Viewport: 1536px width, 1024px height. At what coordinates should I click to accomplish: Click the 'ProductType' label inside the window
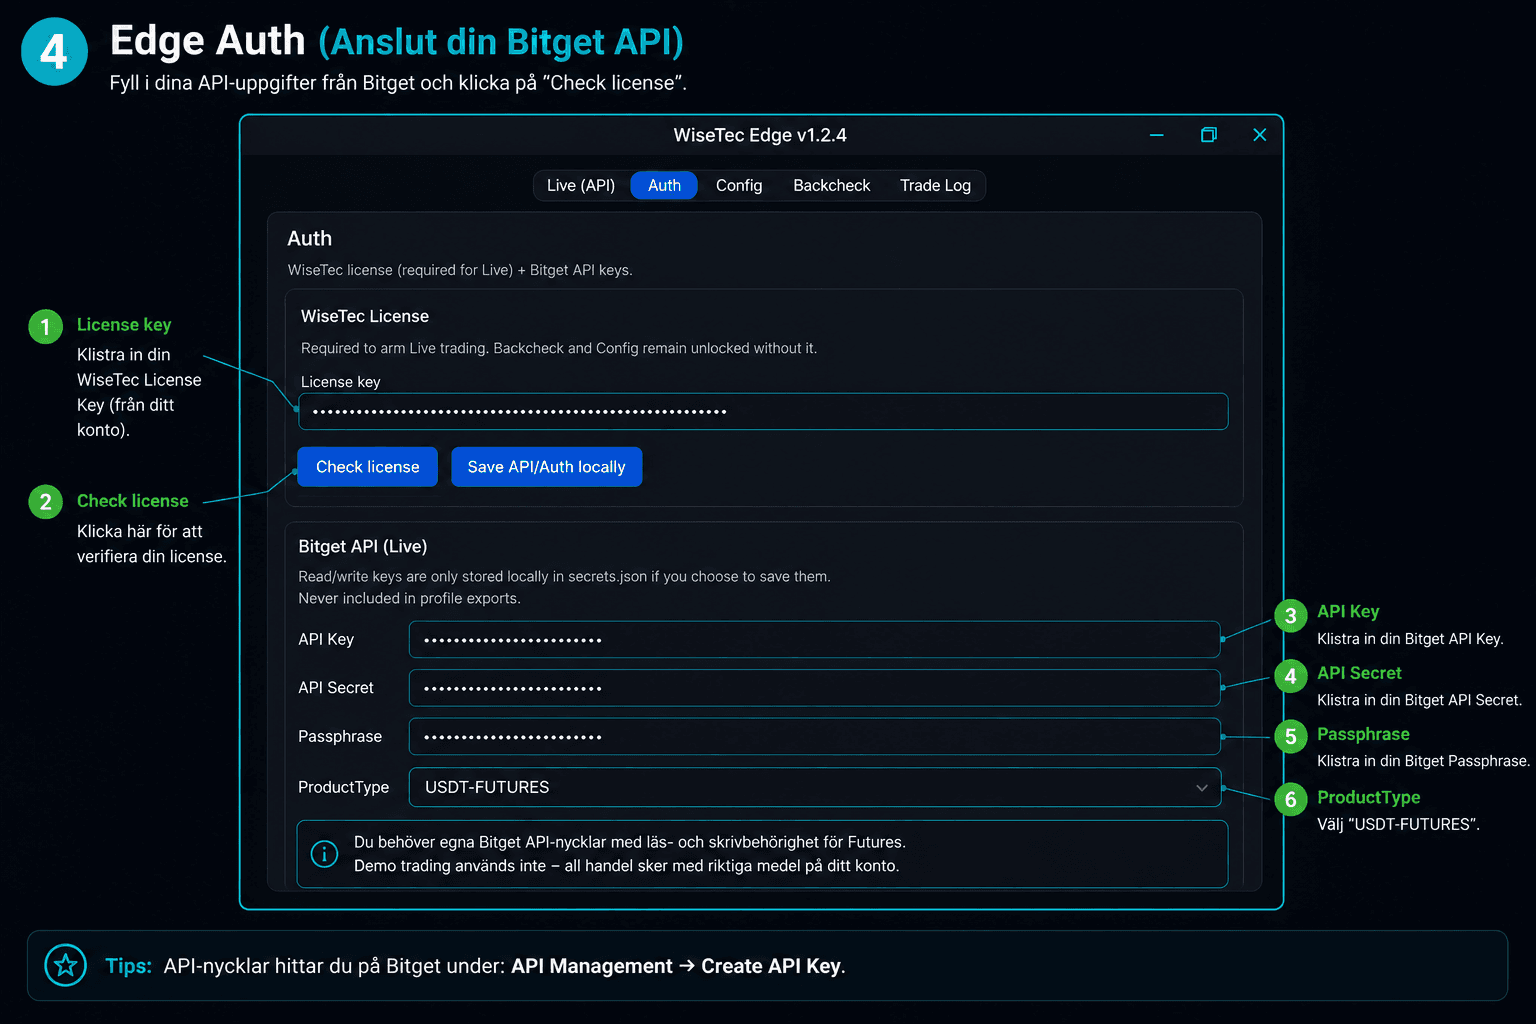pos(343,787)
